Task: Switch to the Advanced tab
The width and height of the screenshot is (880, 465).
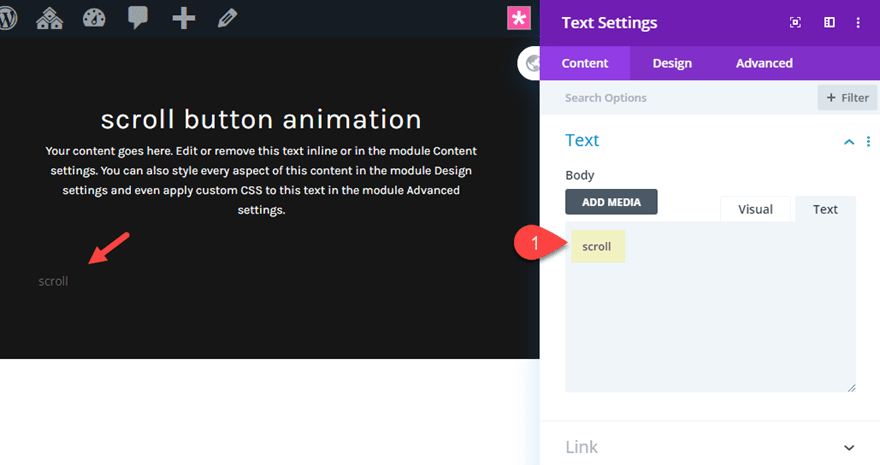Action: coord(764,63)
